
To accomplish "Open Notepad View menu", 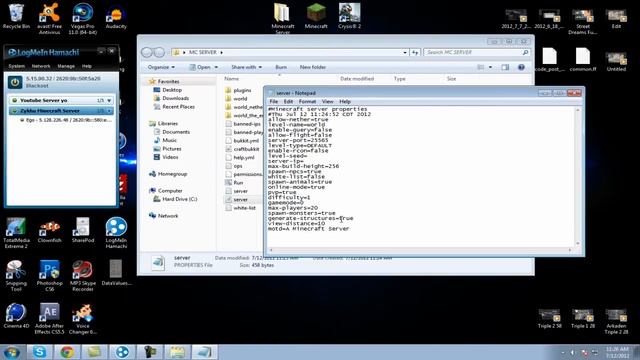I will pyautogui.click(x=327, y=101).
